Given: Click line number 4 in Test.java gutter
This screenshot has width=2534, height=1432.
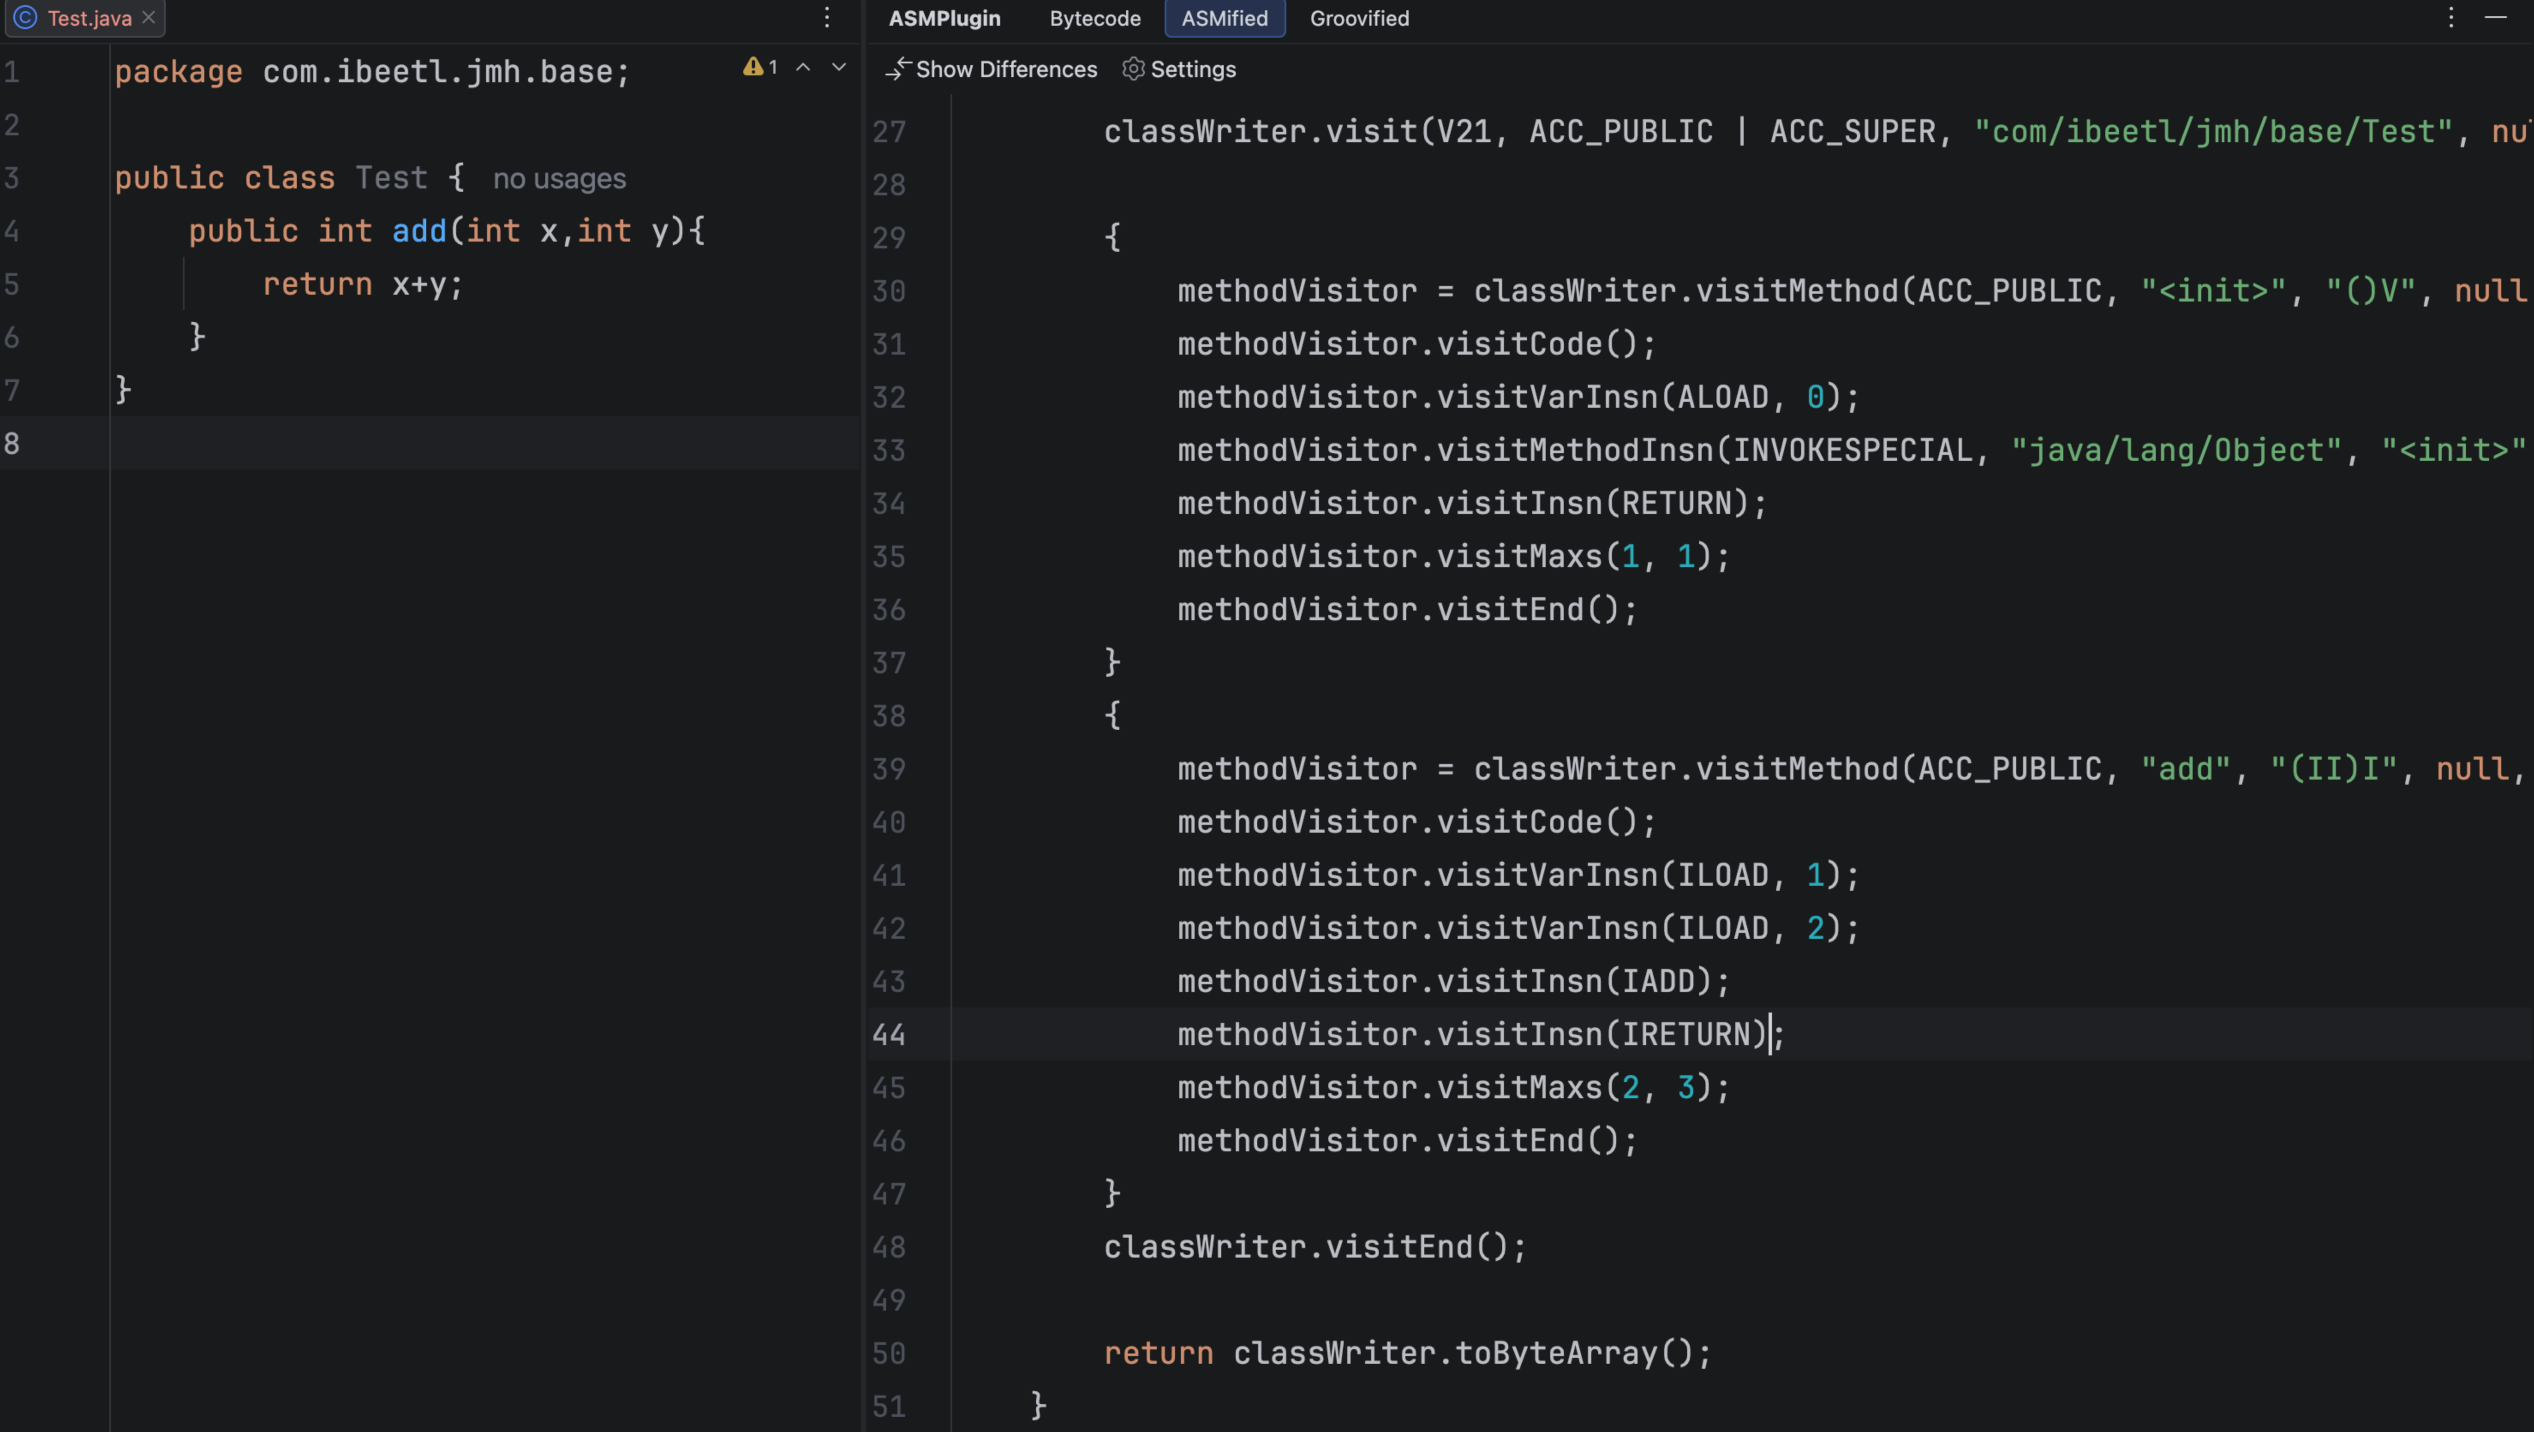Looking at the screenshot, I should point(12,231).
